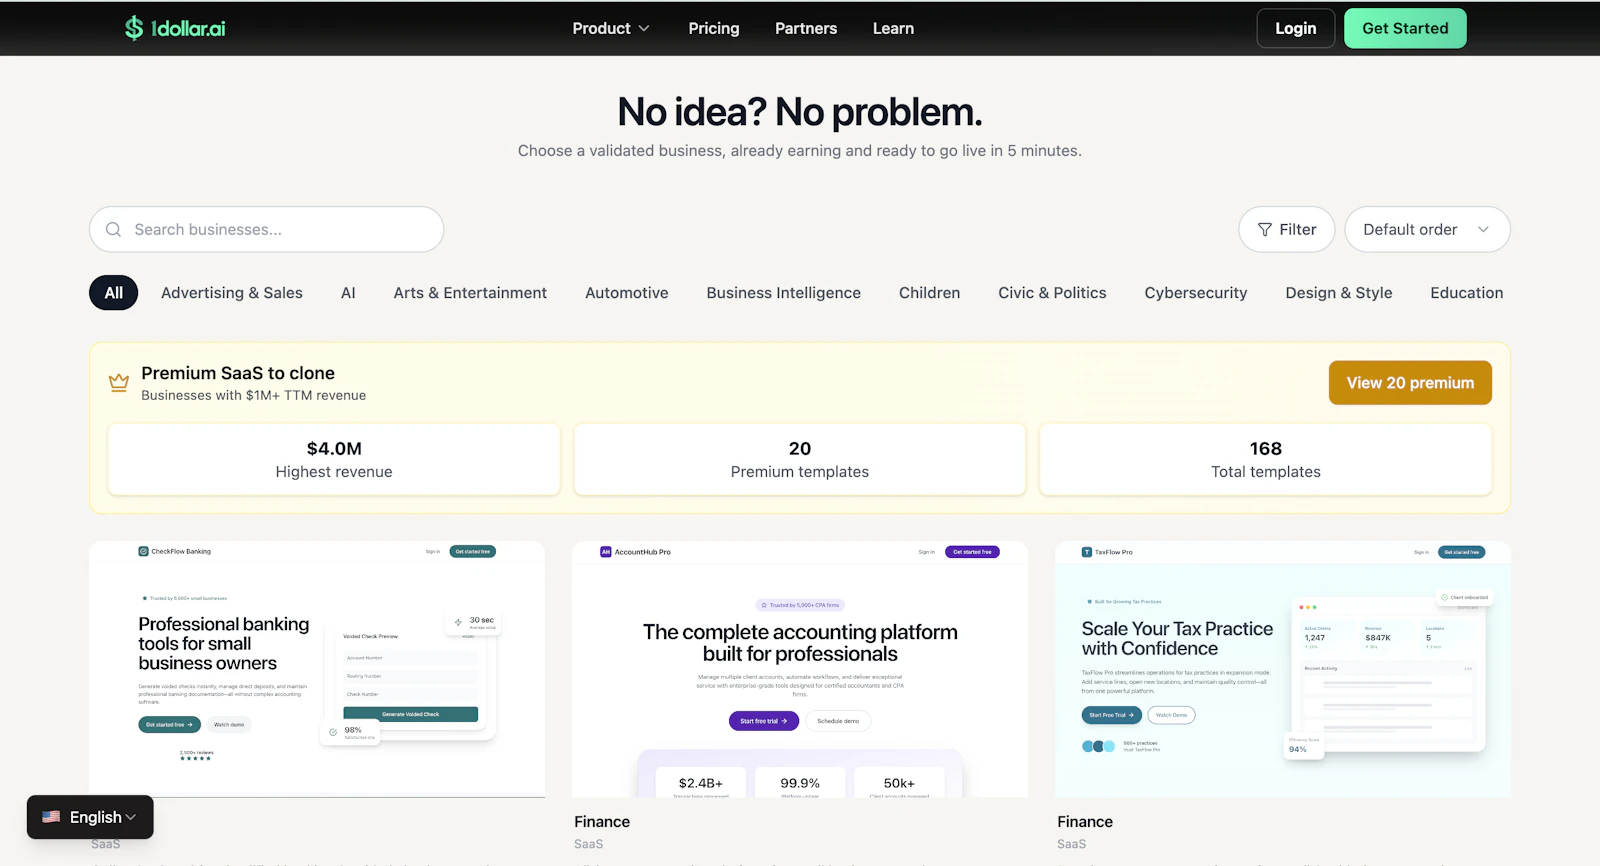
Task: Select the Civic & Politics category
Action: coord(1052,293)
